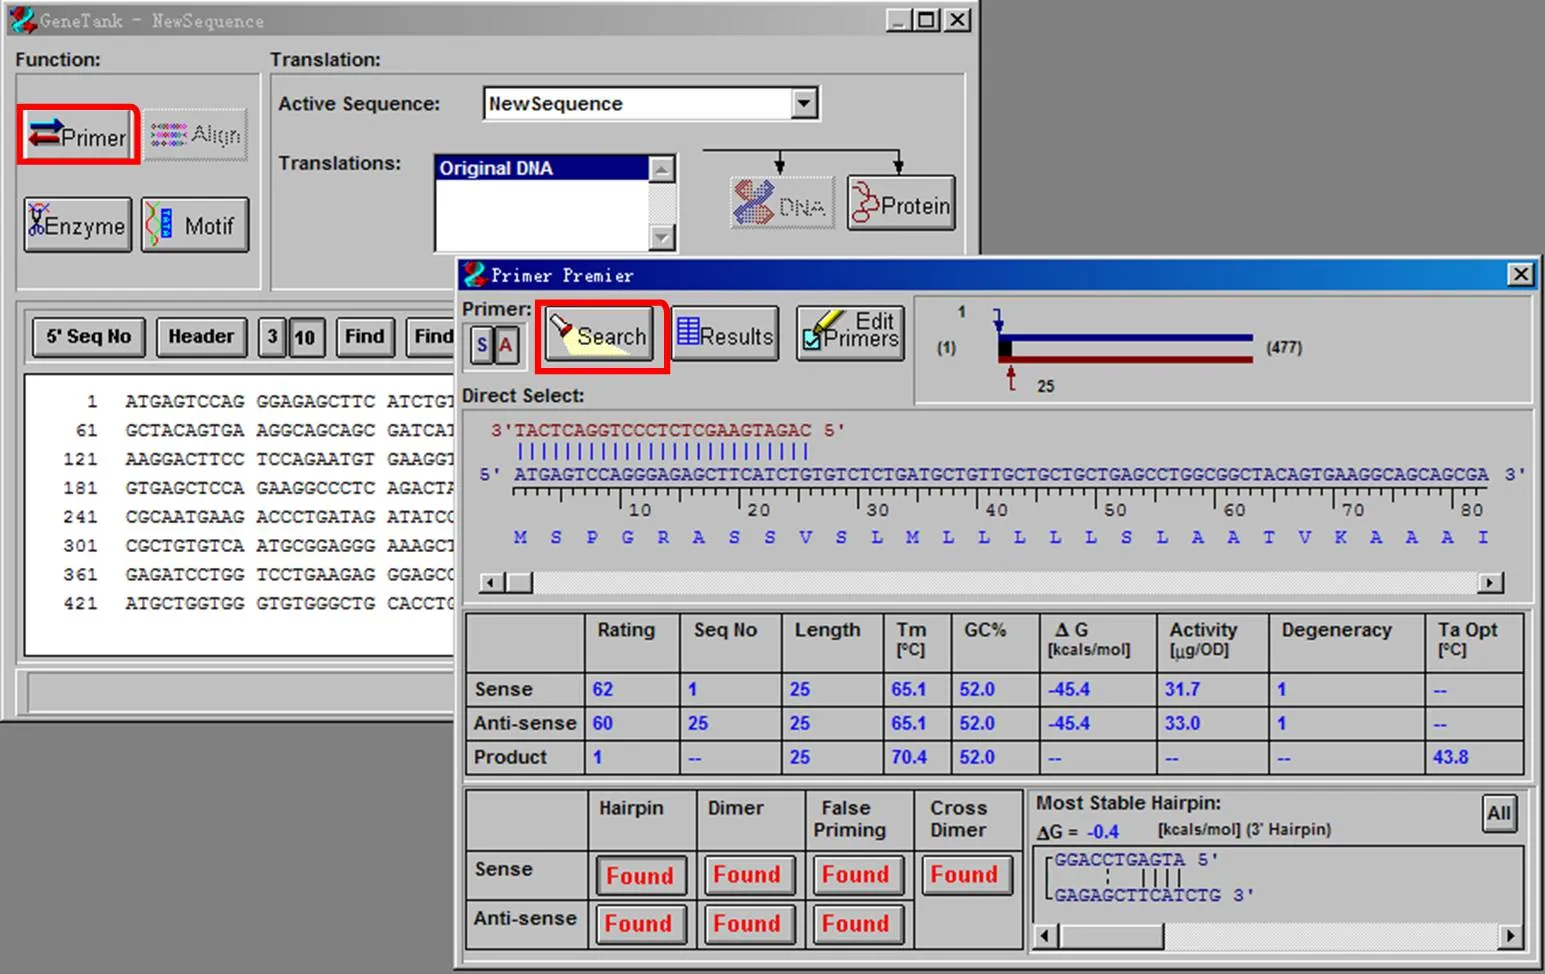Click the Anti-sense row label in primer table
This screenshot has height=974, width=1545.
click(x=525, y=724)
